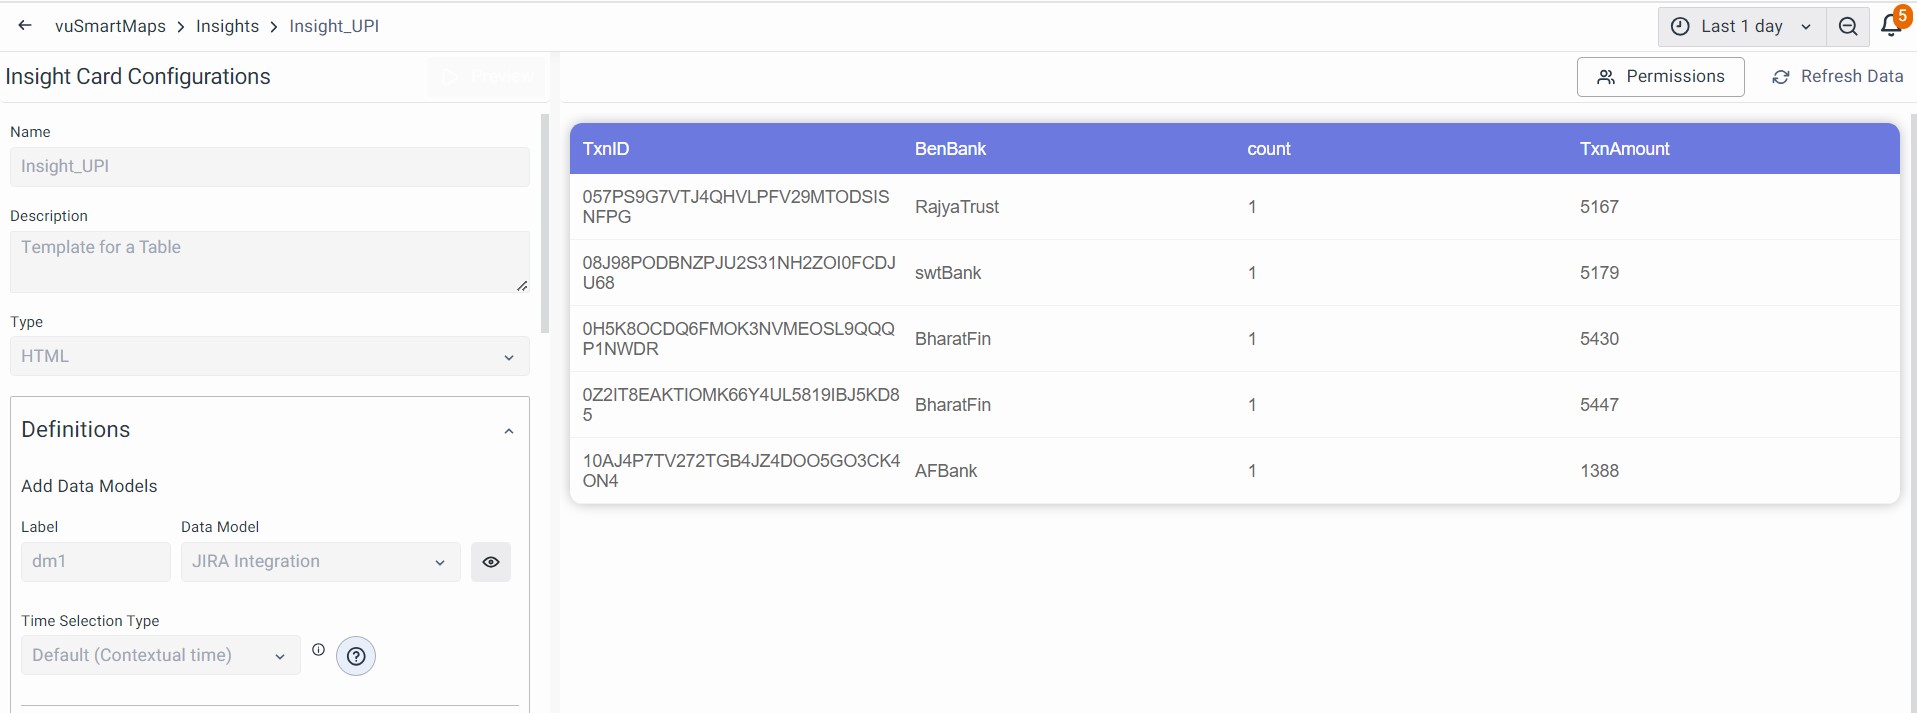
Task: Collapse the Definitions section
Action: [508, 431]
